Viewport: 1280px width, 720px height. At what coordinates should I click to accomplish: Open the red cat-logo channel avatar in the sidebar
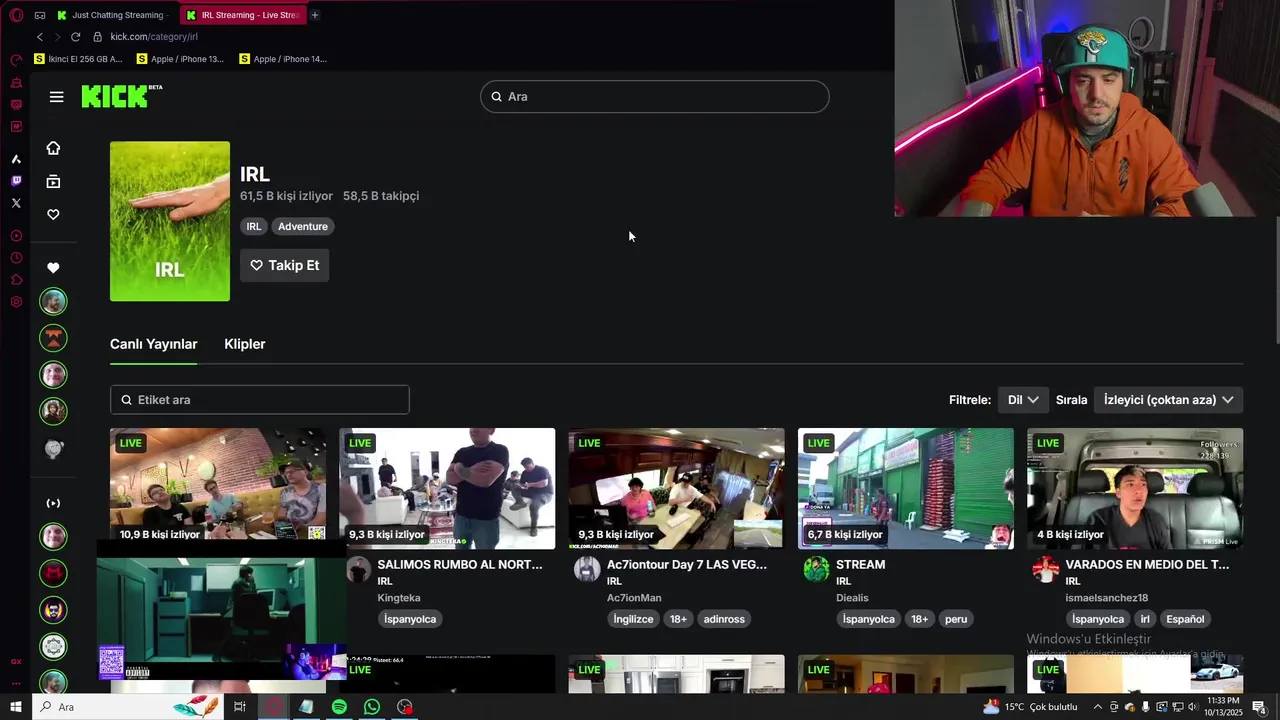53,573
